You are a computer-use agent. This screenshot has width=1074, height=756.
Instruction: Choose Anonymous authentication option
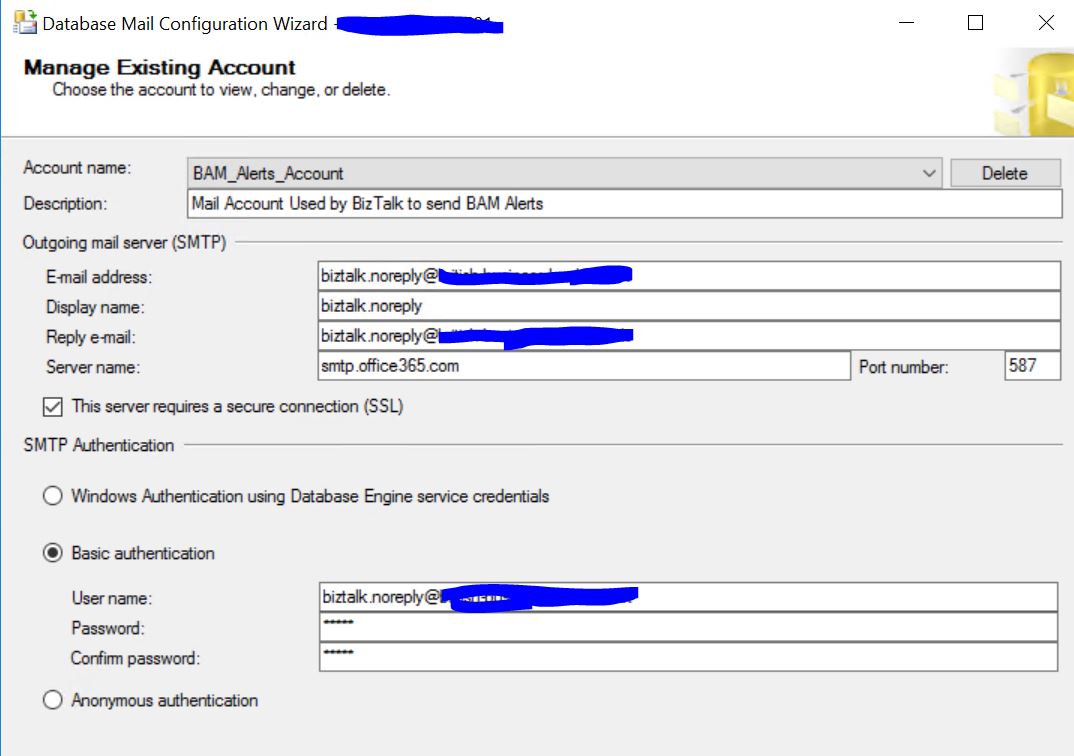[x=53, y=700]
